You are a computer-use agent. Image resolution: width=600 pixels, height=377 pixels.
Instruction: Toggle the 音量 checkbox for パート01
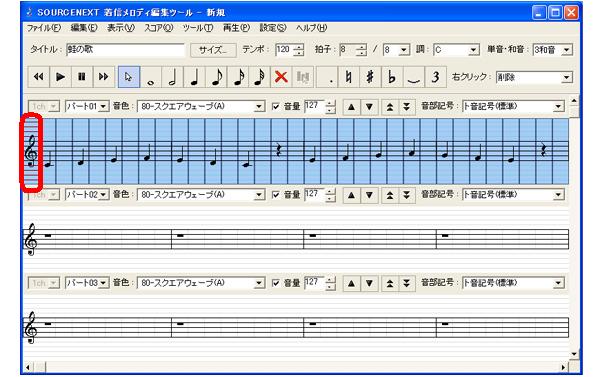tap(276, 107)
